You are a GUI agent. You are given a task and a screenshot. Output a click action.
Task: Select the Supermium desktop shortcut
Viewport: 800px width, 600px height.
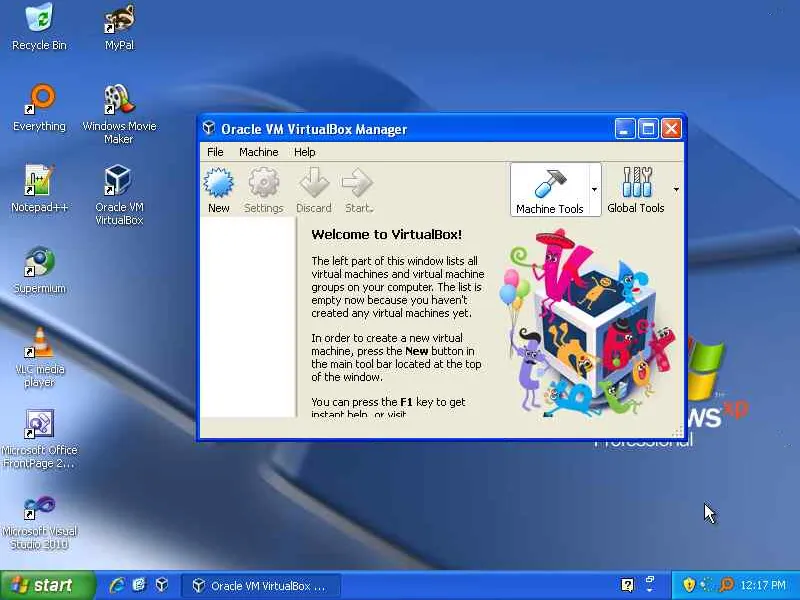tap(39, 270)
